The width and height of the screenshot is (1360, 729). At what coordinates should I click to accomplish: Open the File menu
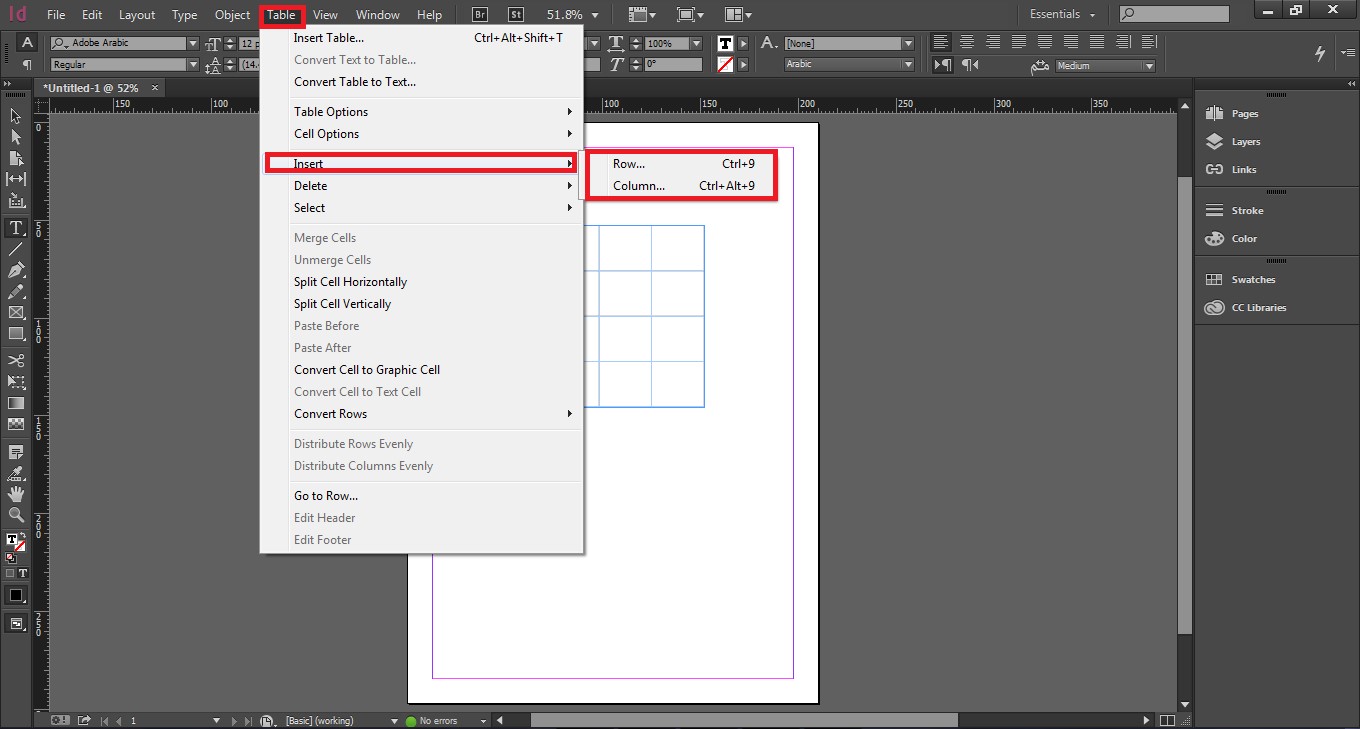pyautogui.click(x=56, y=15)
